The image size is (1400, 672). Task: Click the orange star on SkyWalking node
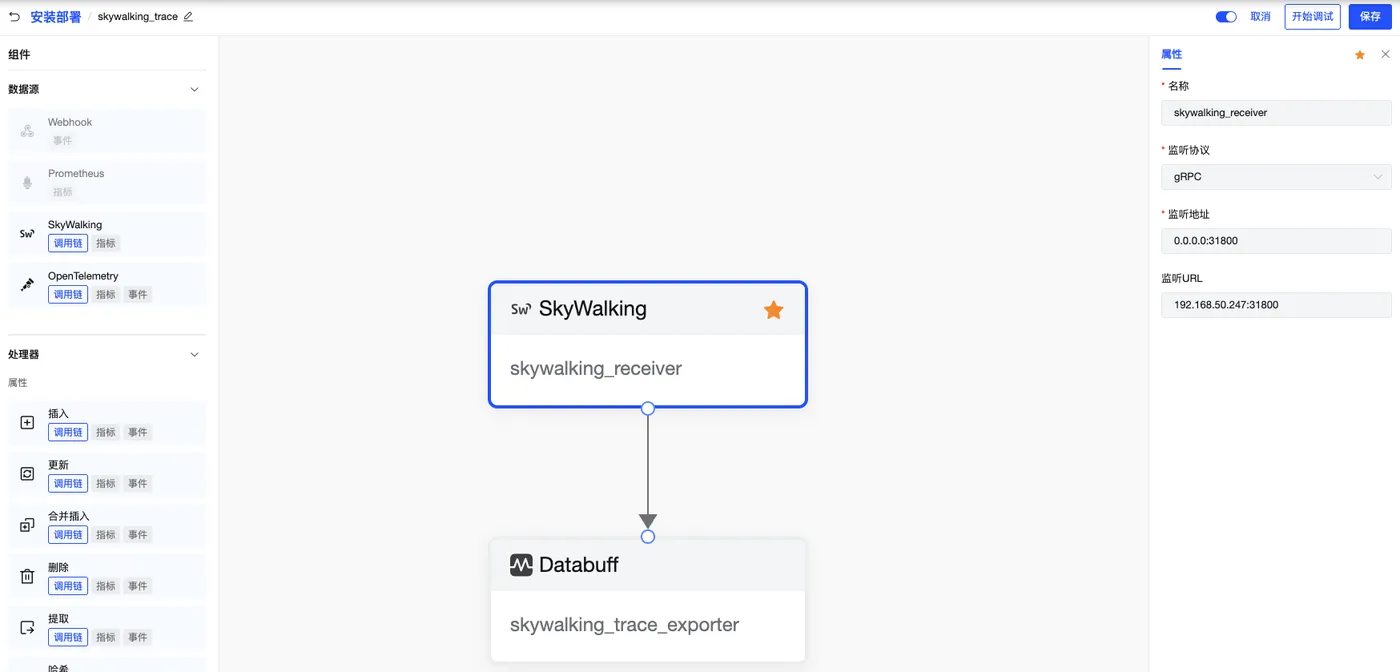click(x=773, y=310)
